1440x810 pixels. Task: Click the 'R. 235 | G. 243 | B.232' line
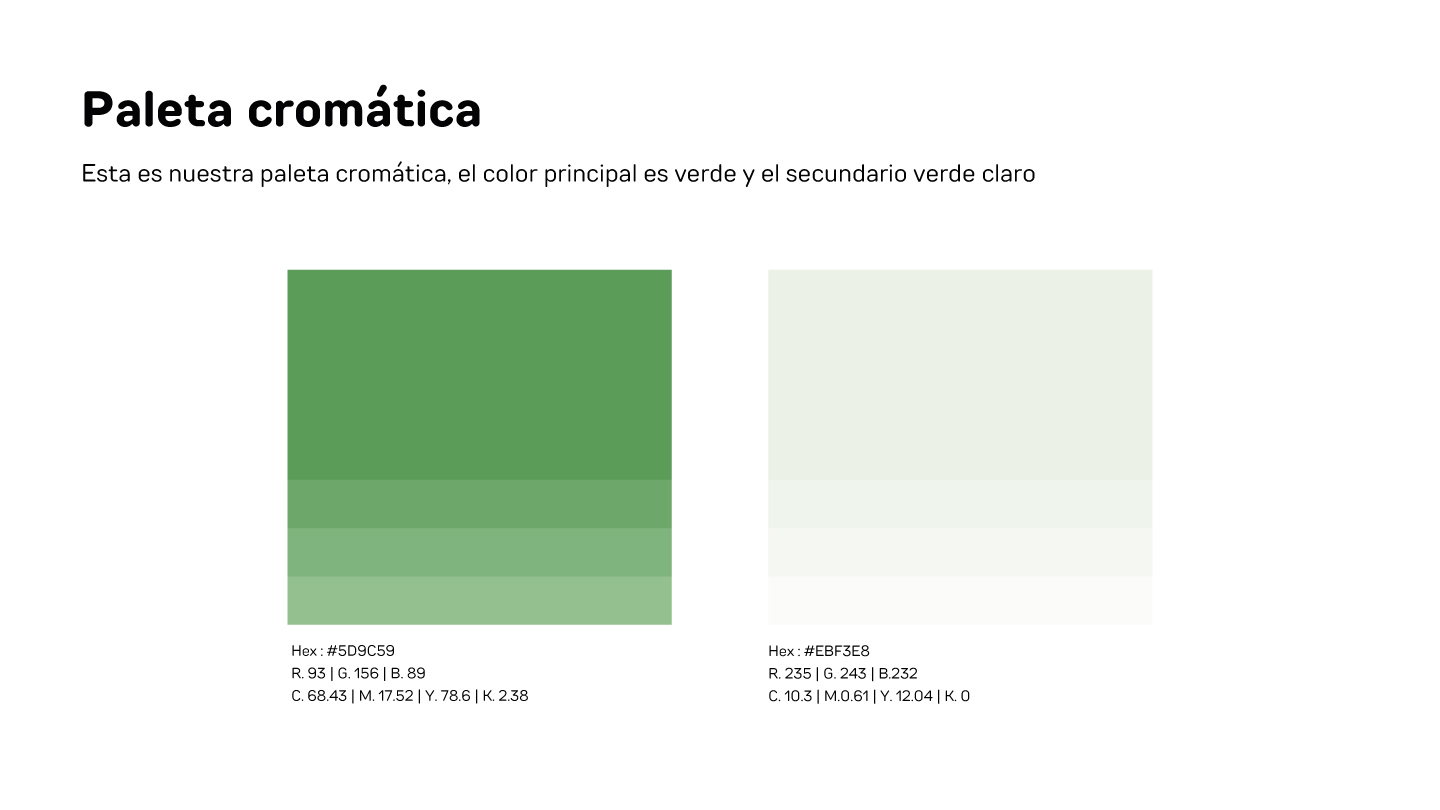(x=842, y=673)
